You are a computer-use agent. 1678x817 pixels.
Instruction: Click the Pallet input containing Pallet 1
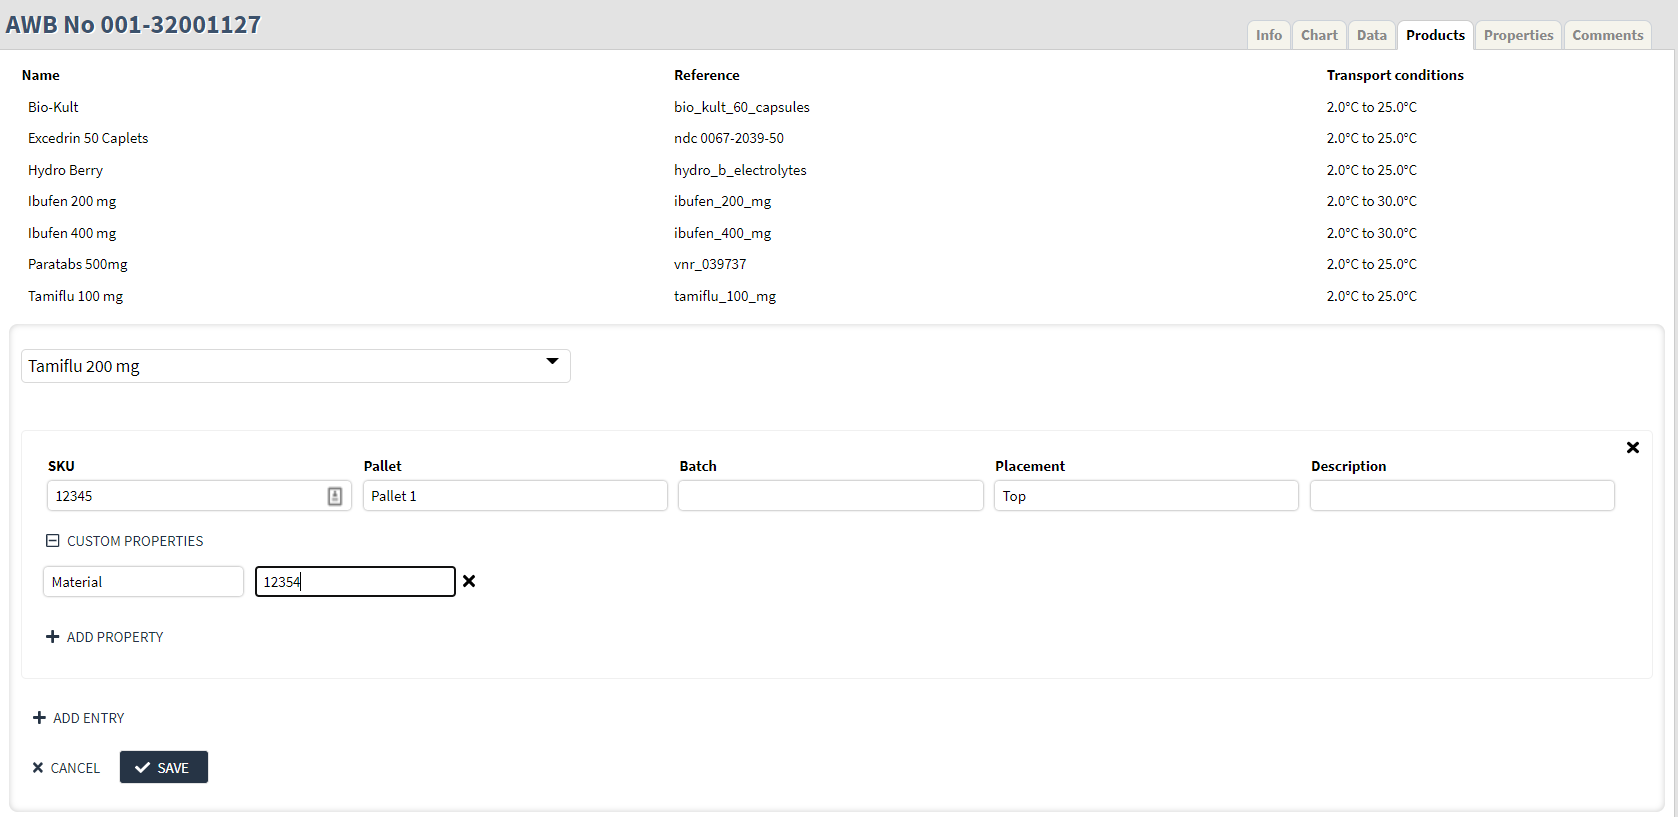tap(515, 496)
